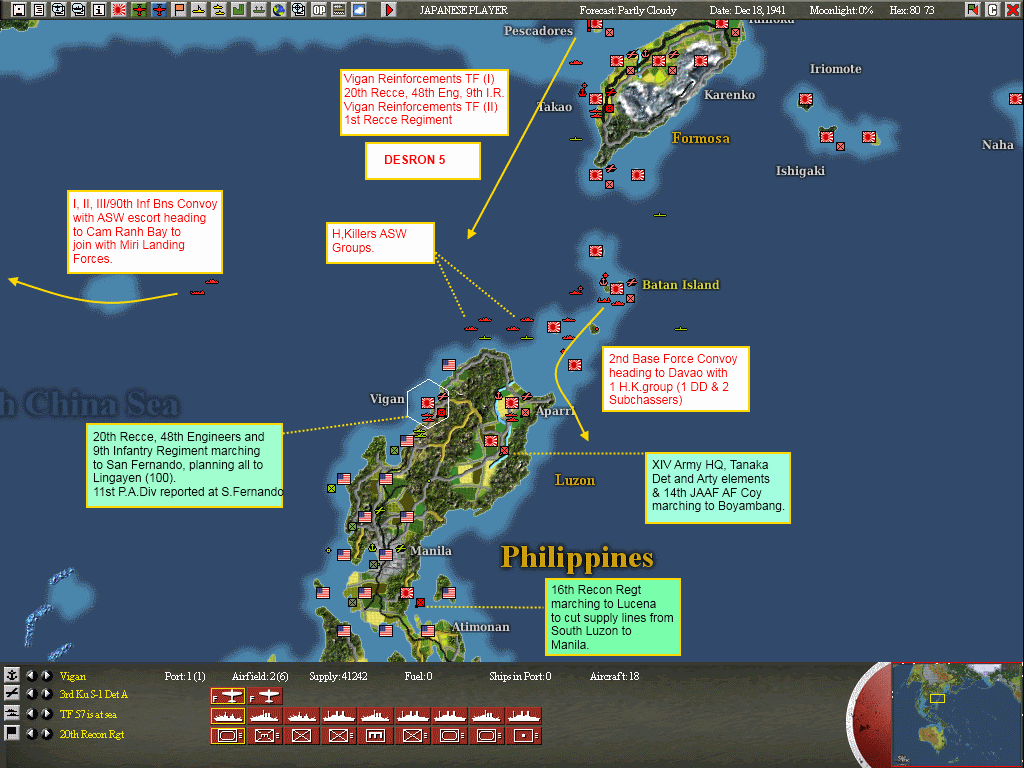Show previous air unit before 3rd Ku S-1

click(x=31, y=694)
